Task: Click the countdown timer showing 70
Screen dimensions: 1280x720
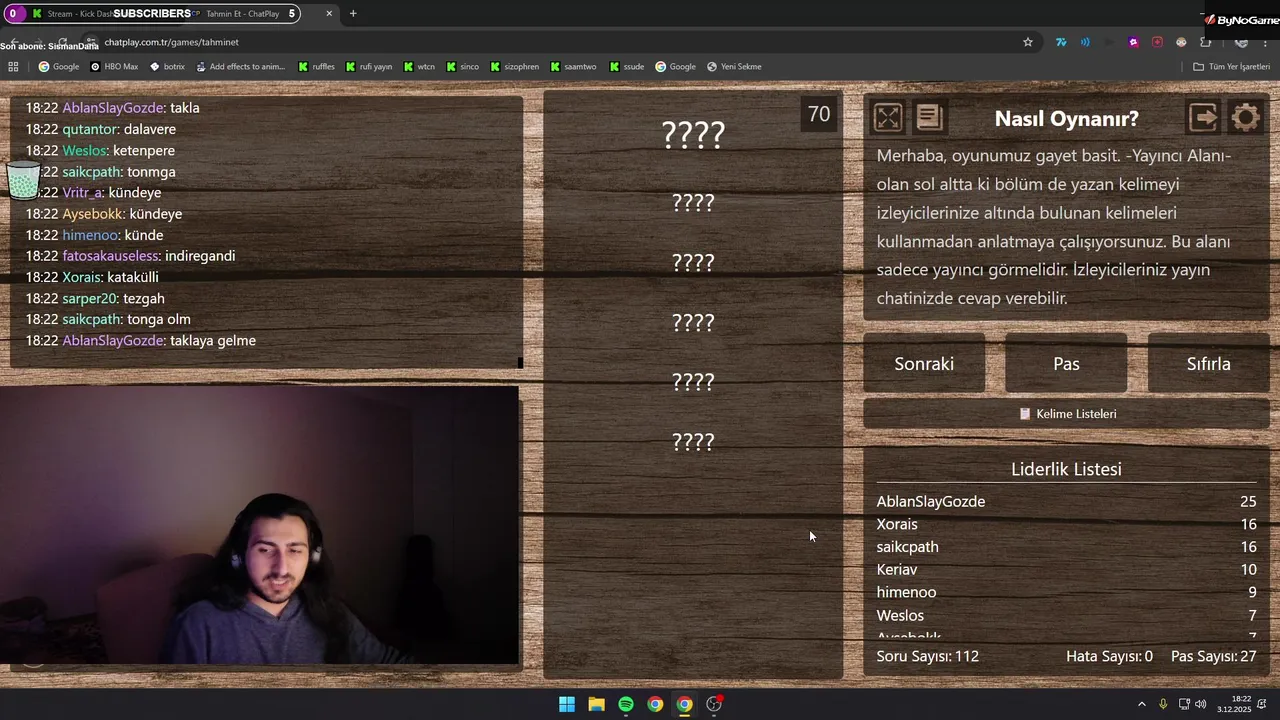Action: (819, 115)
